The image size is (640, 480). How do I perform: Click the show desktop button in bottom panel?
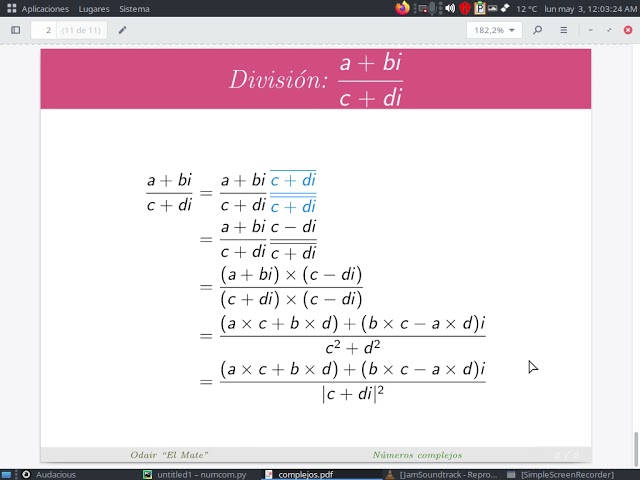pyautogui.click(x=6, y=475)
